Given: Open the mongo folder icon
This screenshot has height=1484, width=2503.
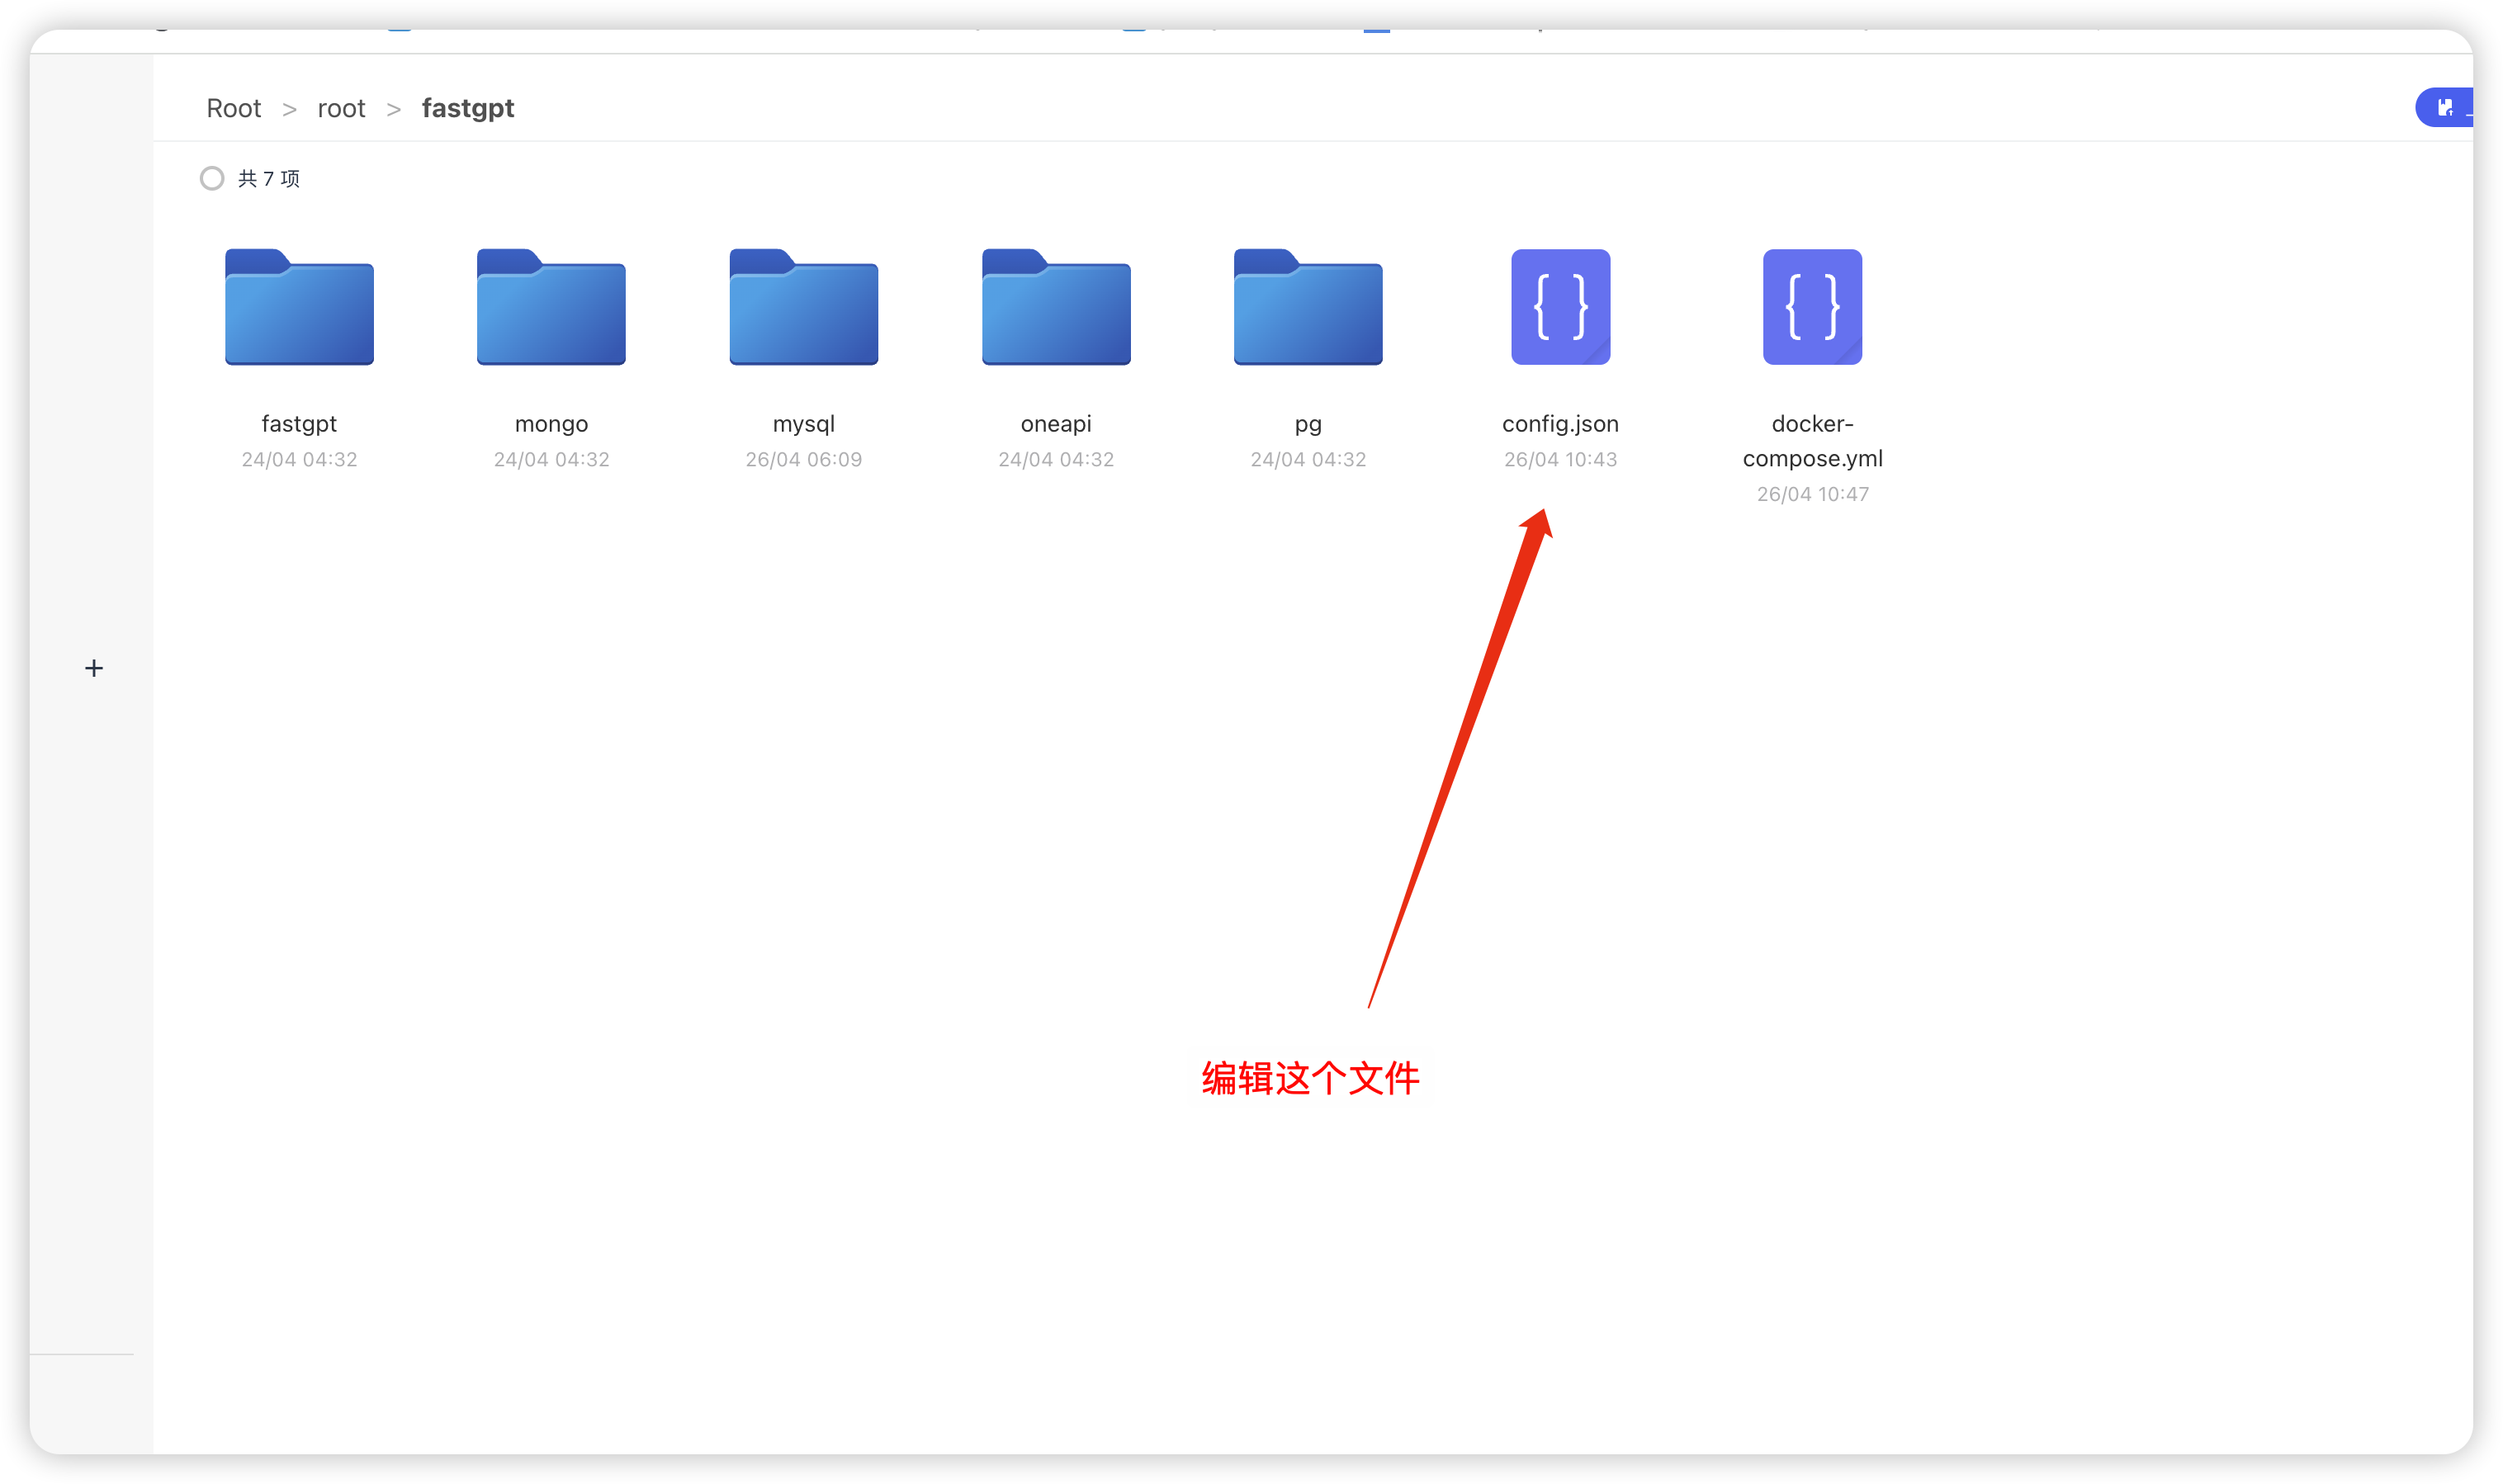Looking at the screenshot, I should pyautogui.click(x=551, y=307).
